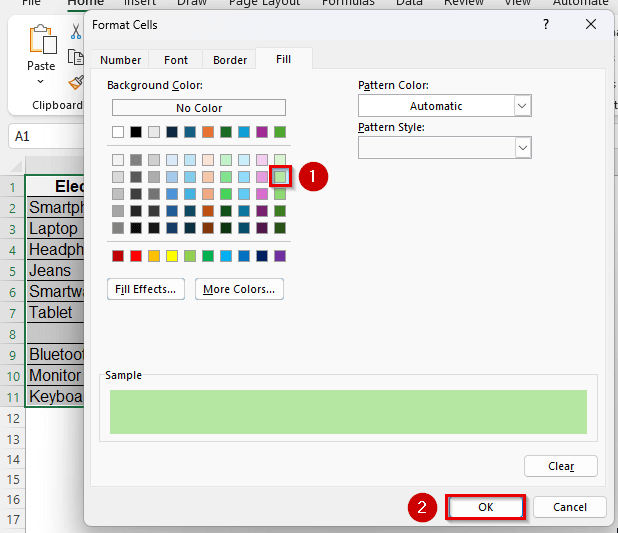Switch to the Border tab
618x533 pixels.
(230, 60)
